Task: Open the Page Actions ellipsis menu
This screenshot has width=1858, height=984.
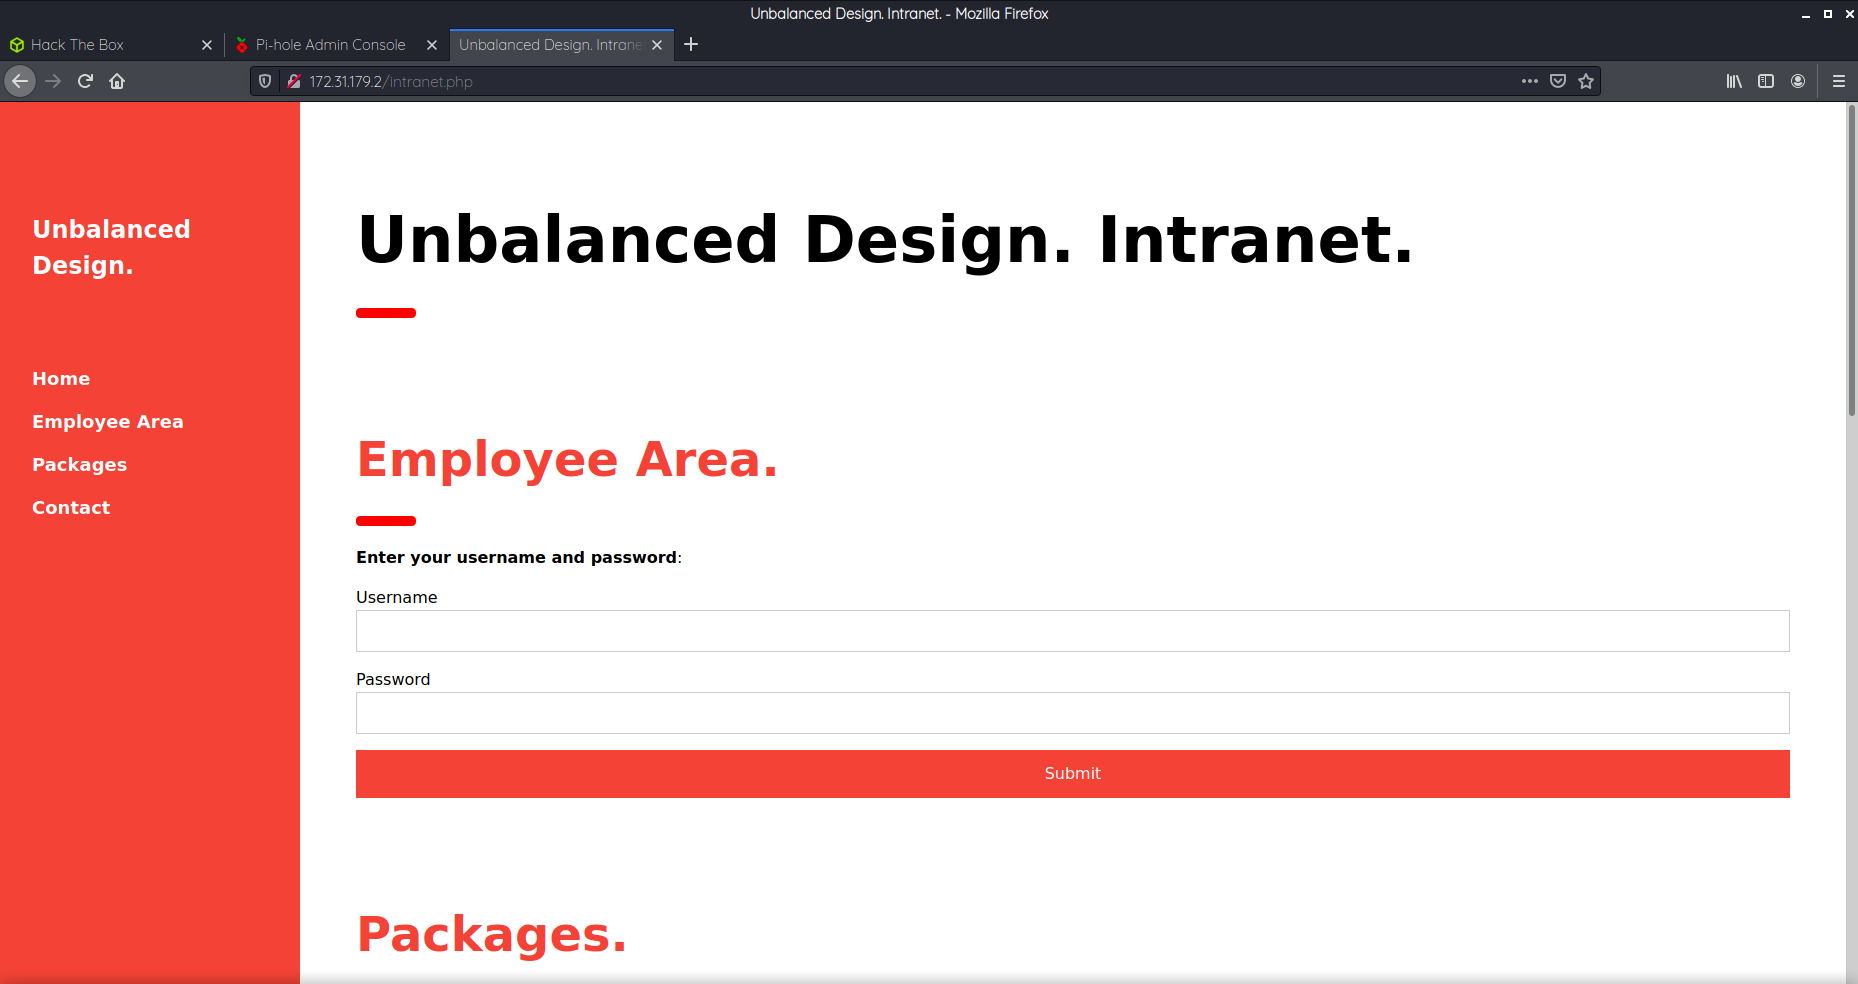Action: 1529,81
